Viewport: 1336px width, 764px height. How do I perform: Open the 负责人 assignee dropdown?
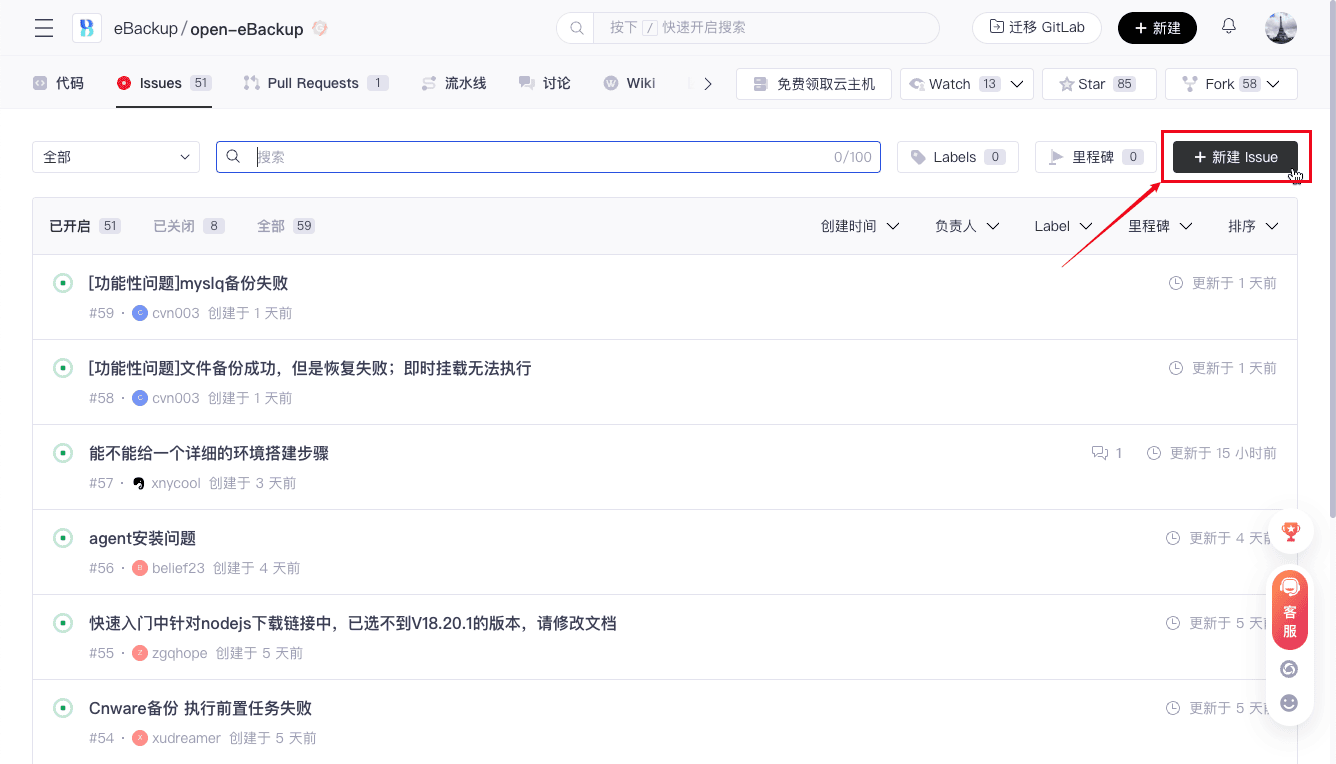point(967,226)
